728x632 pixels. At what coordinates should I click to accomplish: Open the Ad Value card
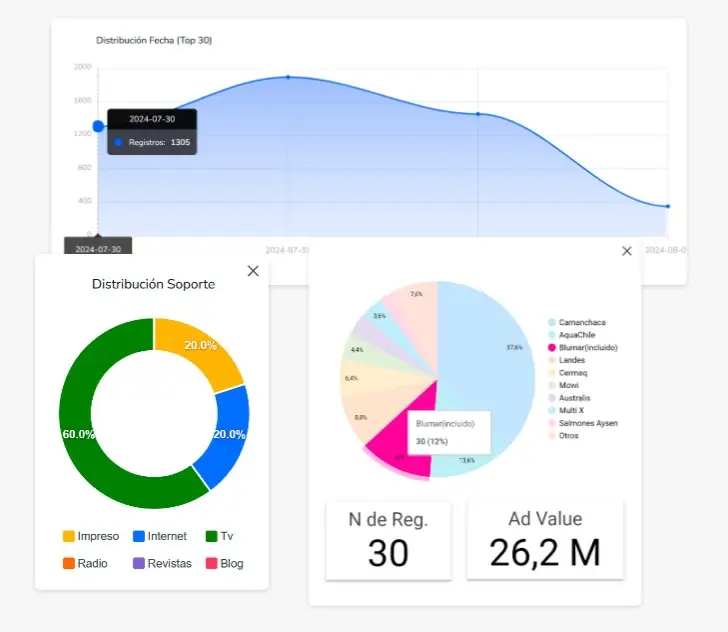545,540
